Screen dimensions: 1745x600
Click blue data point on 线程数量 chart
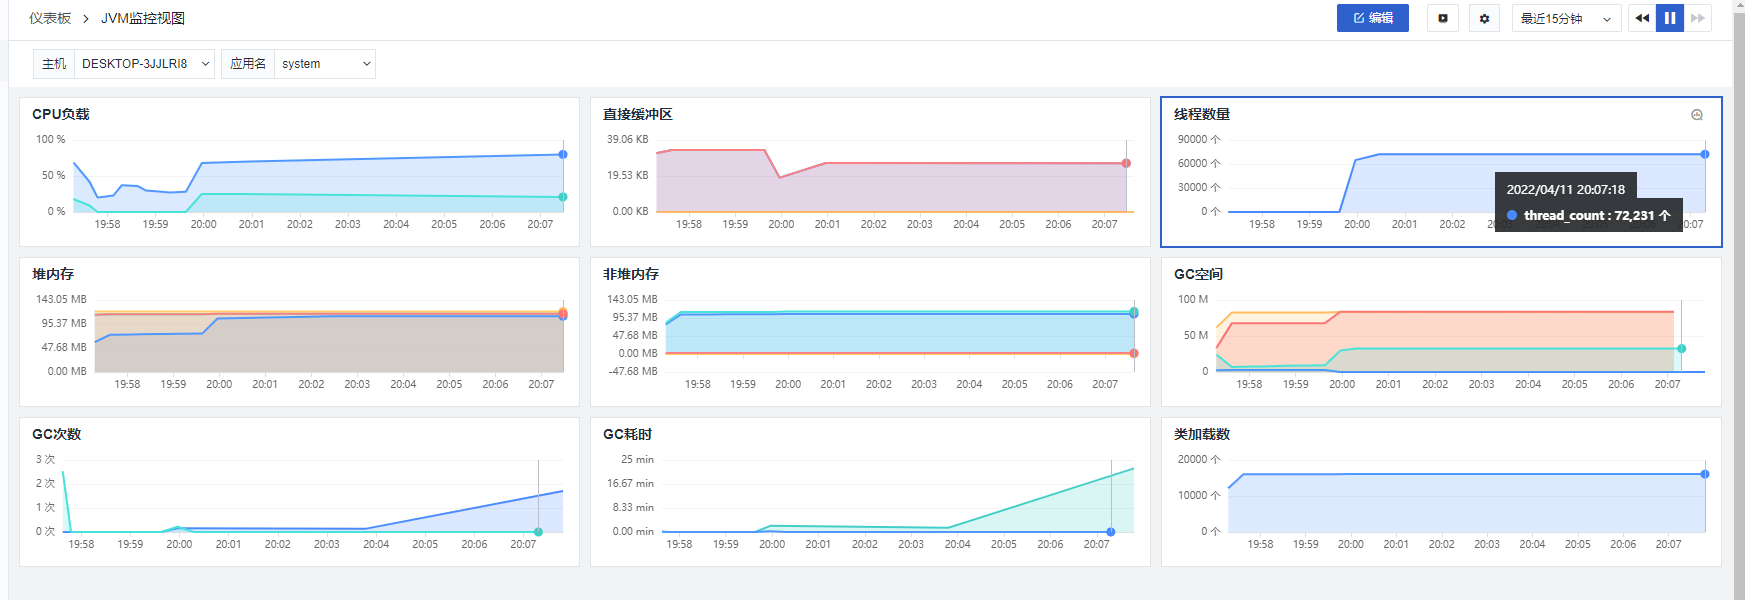click(1705, 154)
